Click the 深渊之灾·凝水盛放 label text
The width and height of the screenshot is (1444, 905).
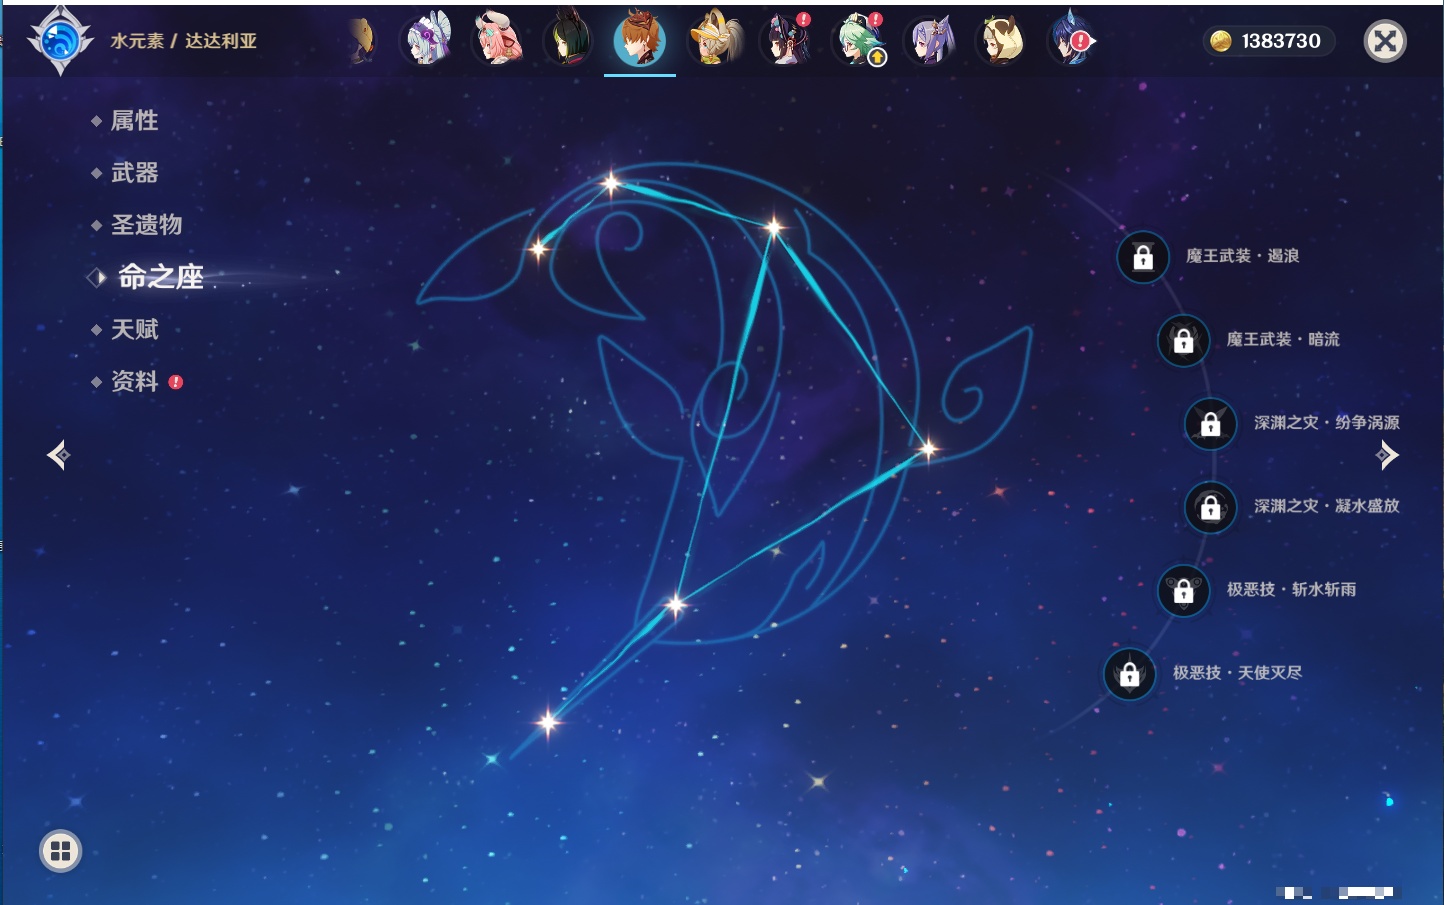click(x=1327, y=506)
